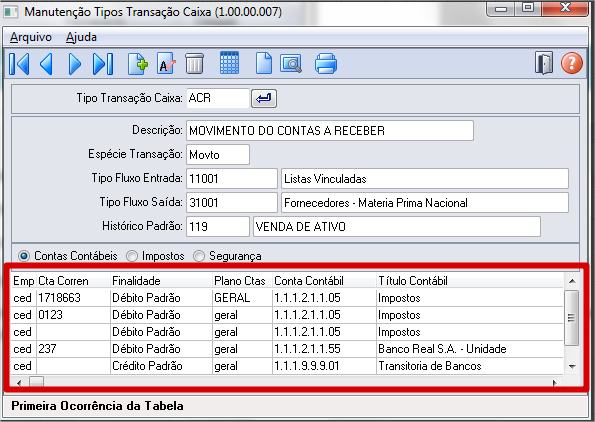Open help with question mark icon

point(572,63)
